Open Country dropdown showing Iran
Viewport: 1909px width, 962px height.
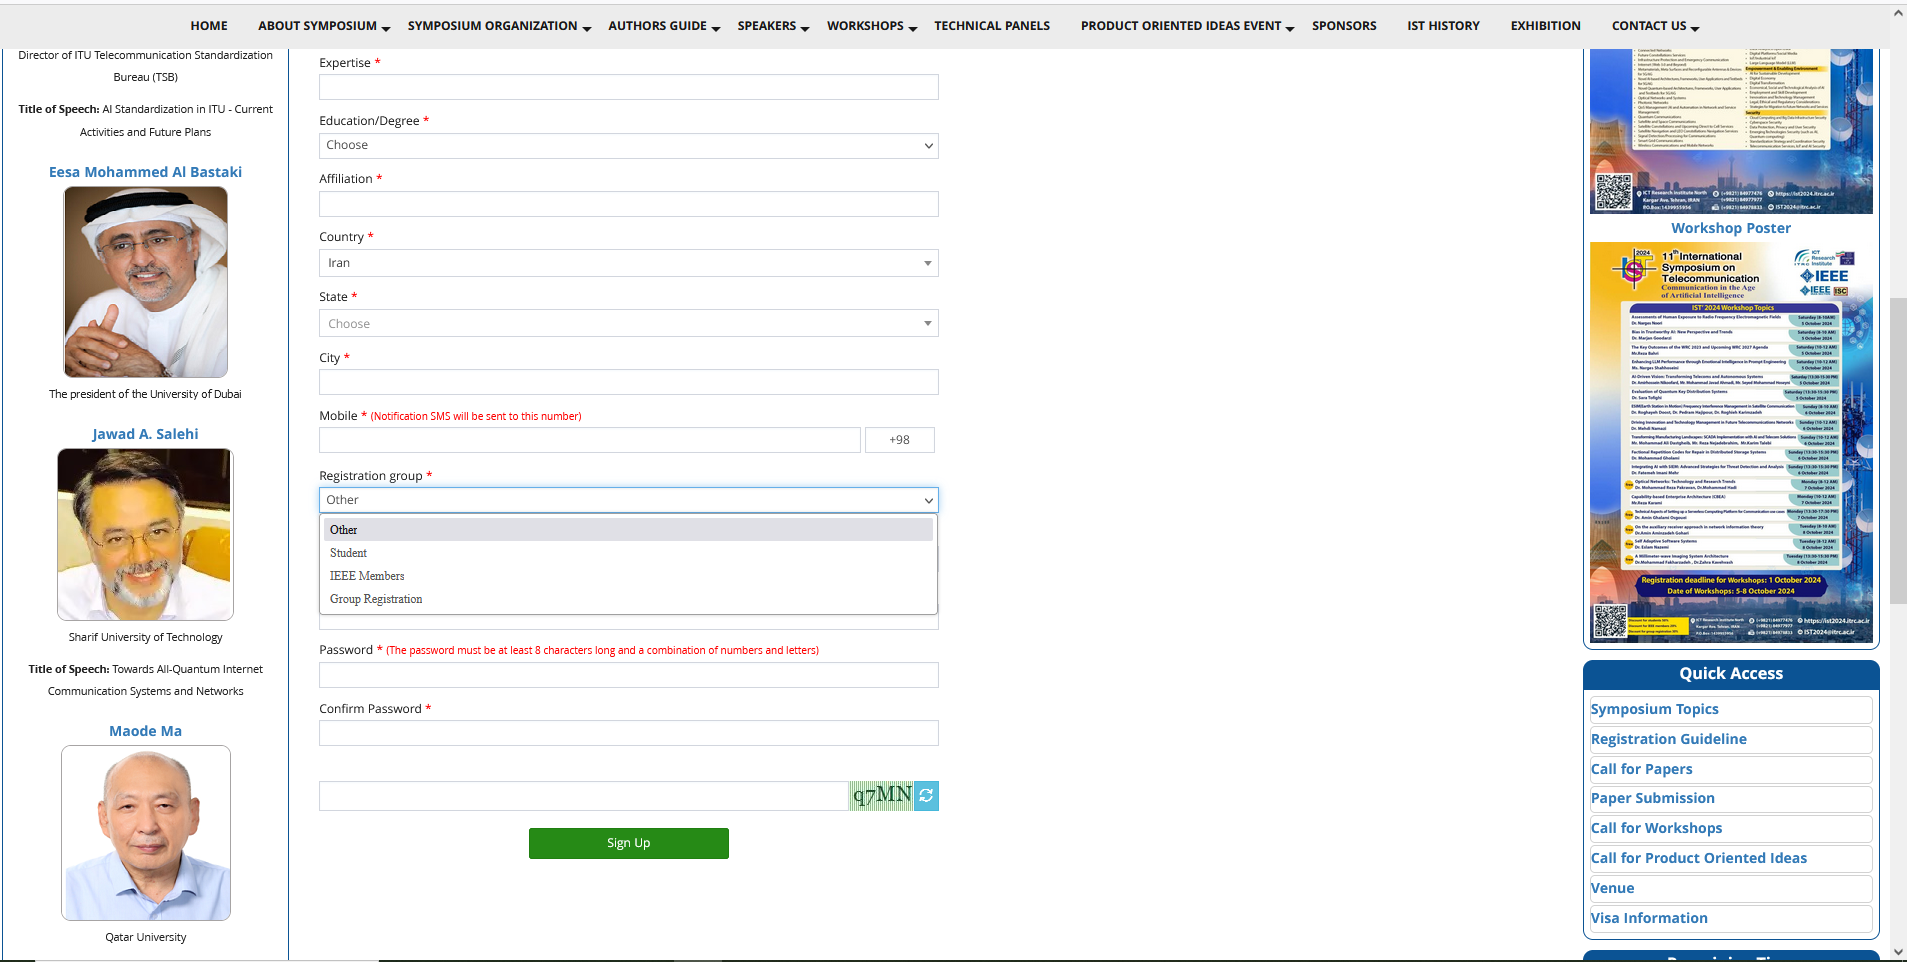click(x=629, y=263)
